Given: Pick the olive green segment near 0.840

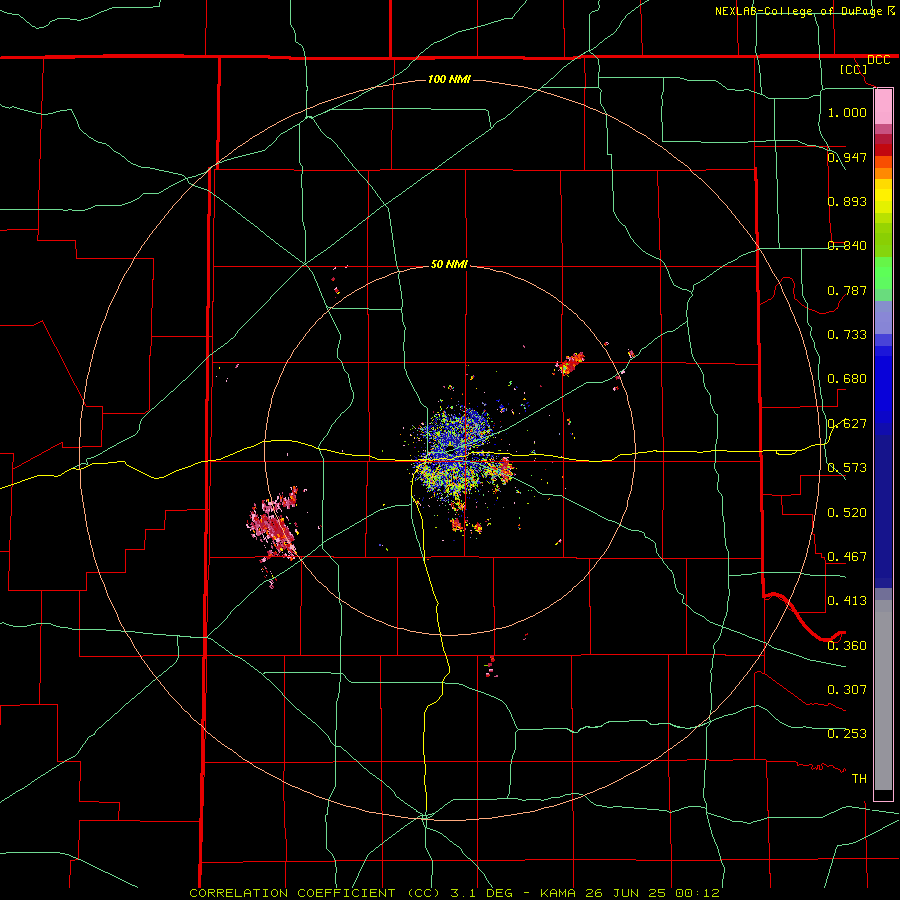Looking at the screenshot, I should [883, 240].
